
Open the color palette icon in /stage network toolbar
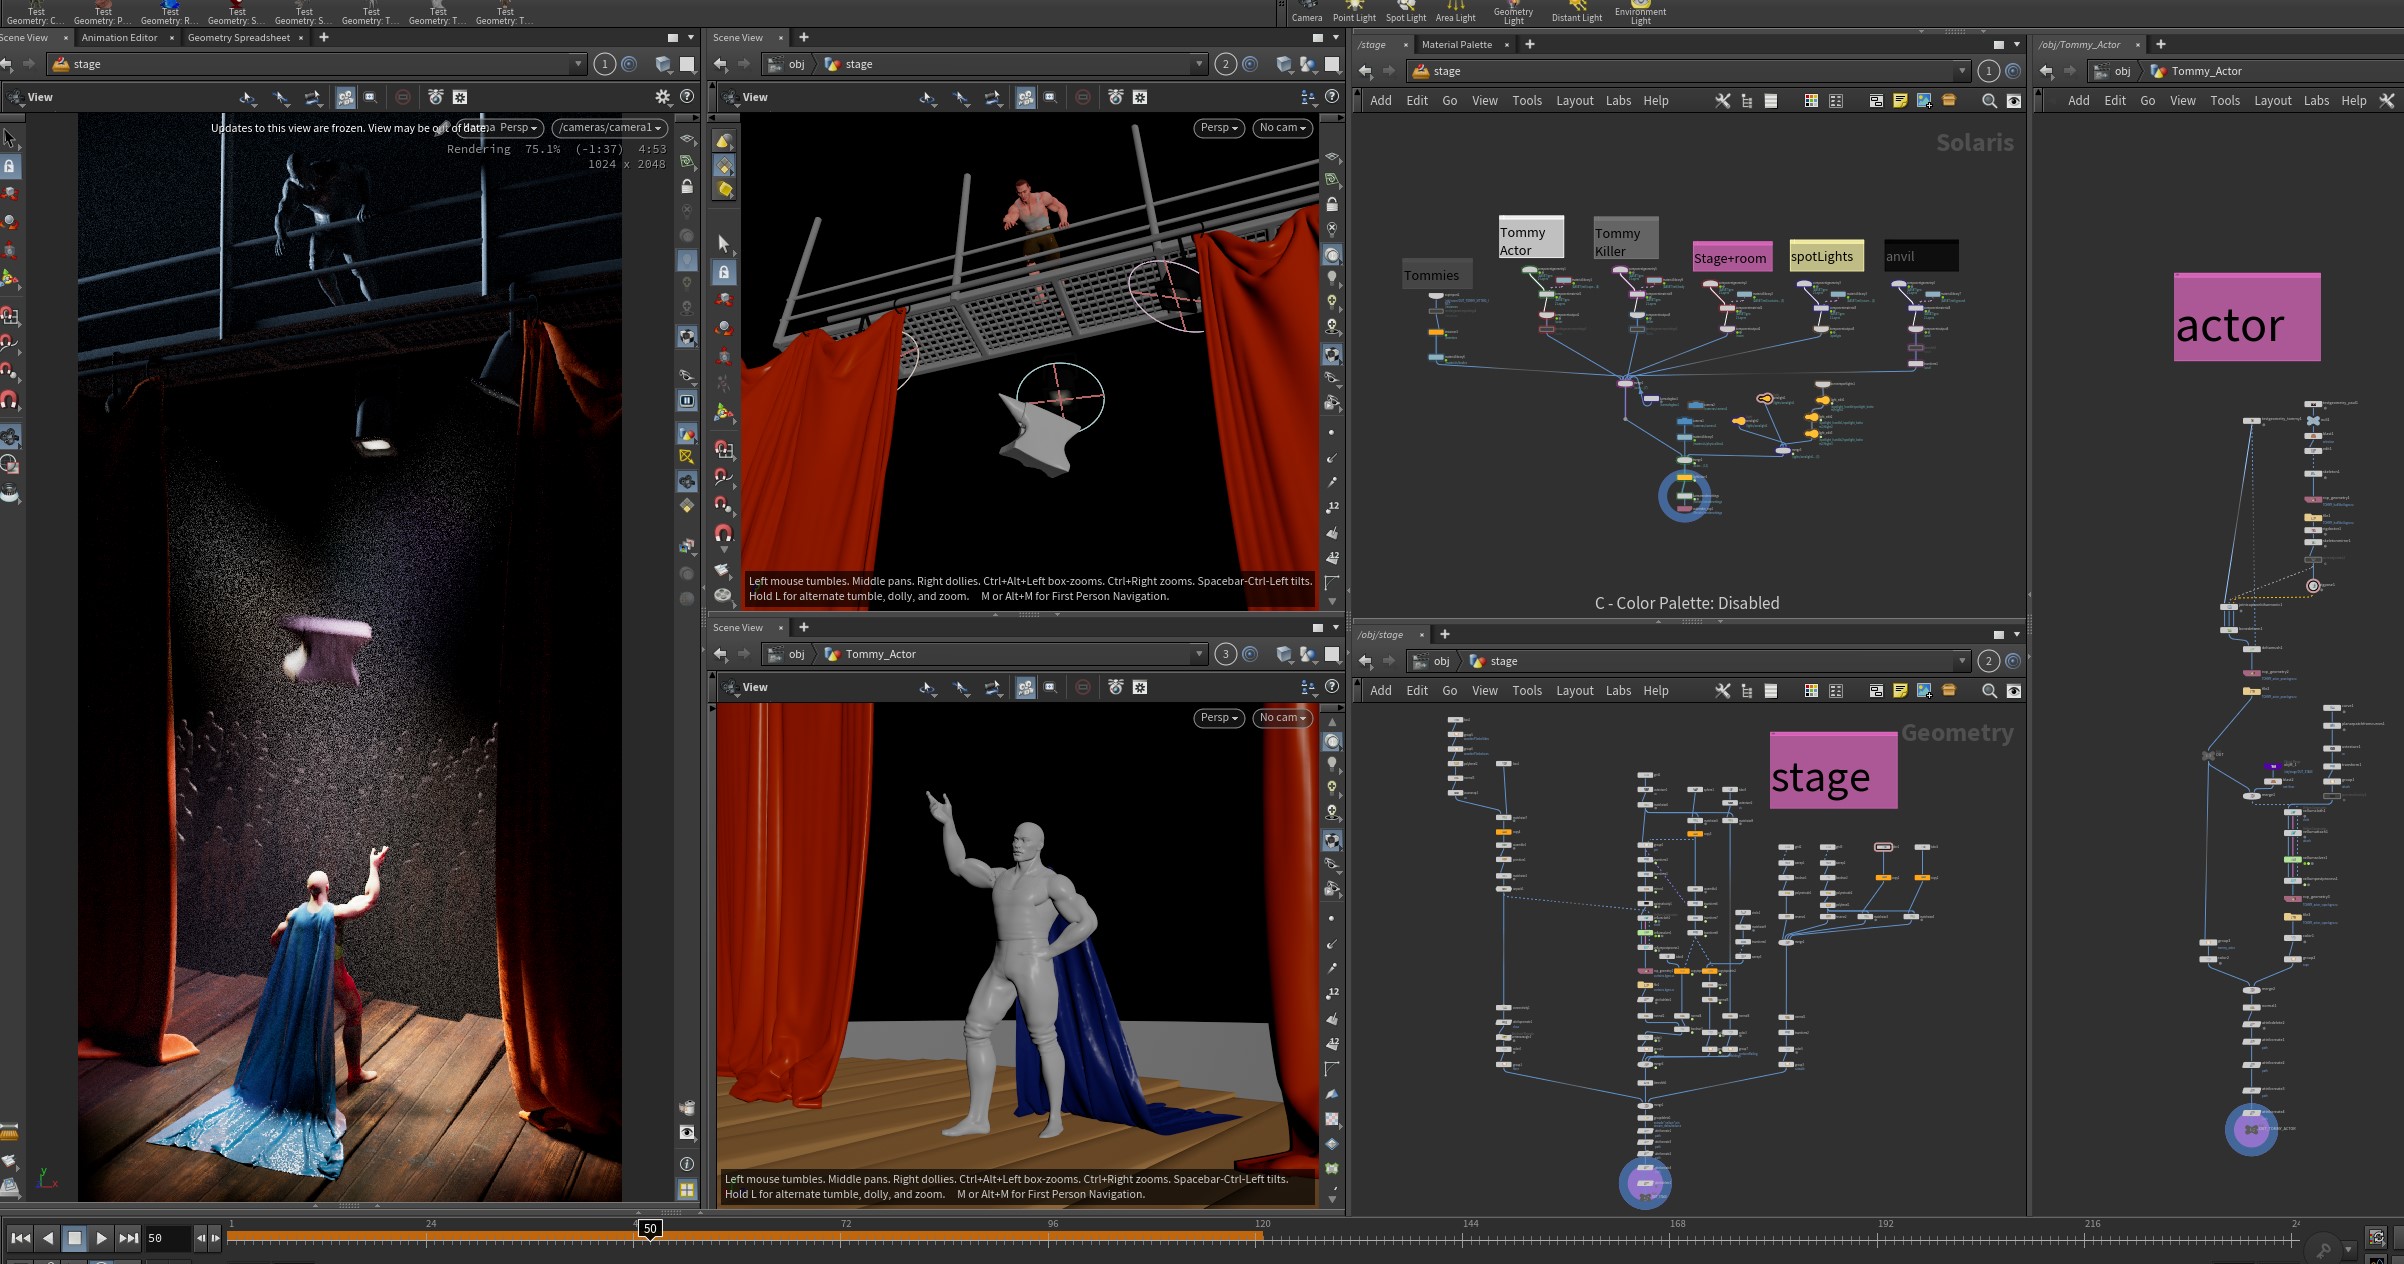(1811, 101)
